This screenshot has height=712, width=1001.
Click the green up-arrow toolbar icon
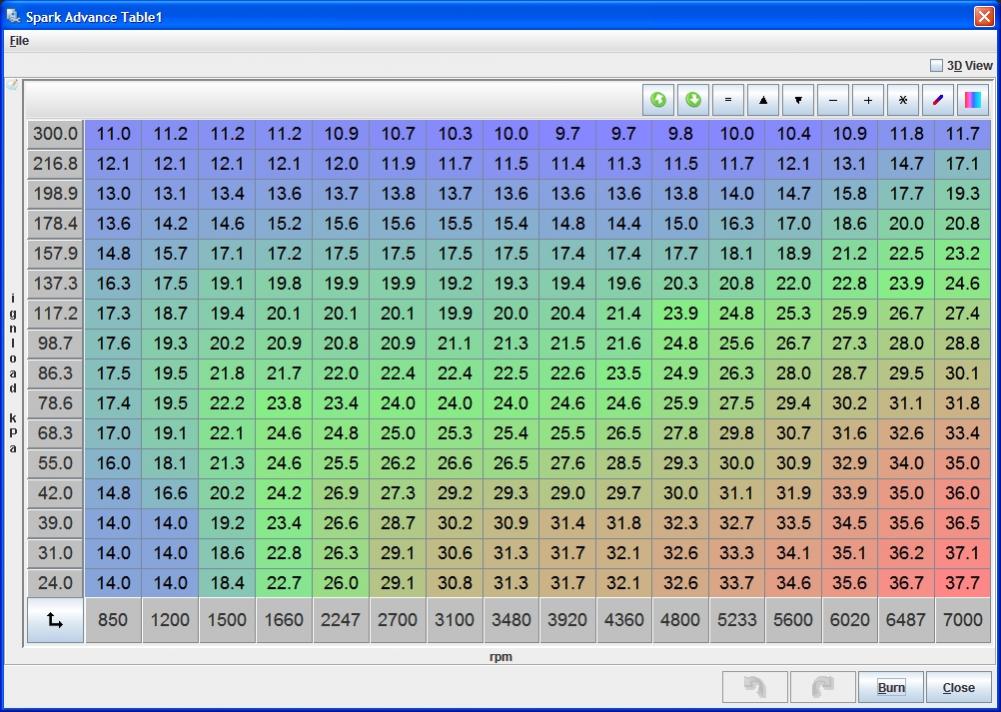click(658, 100)
